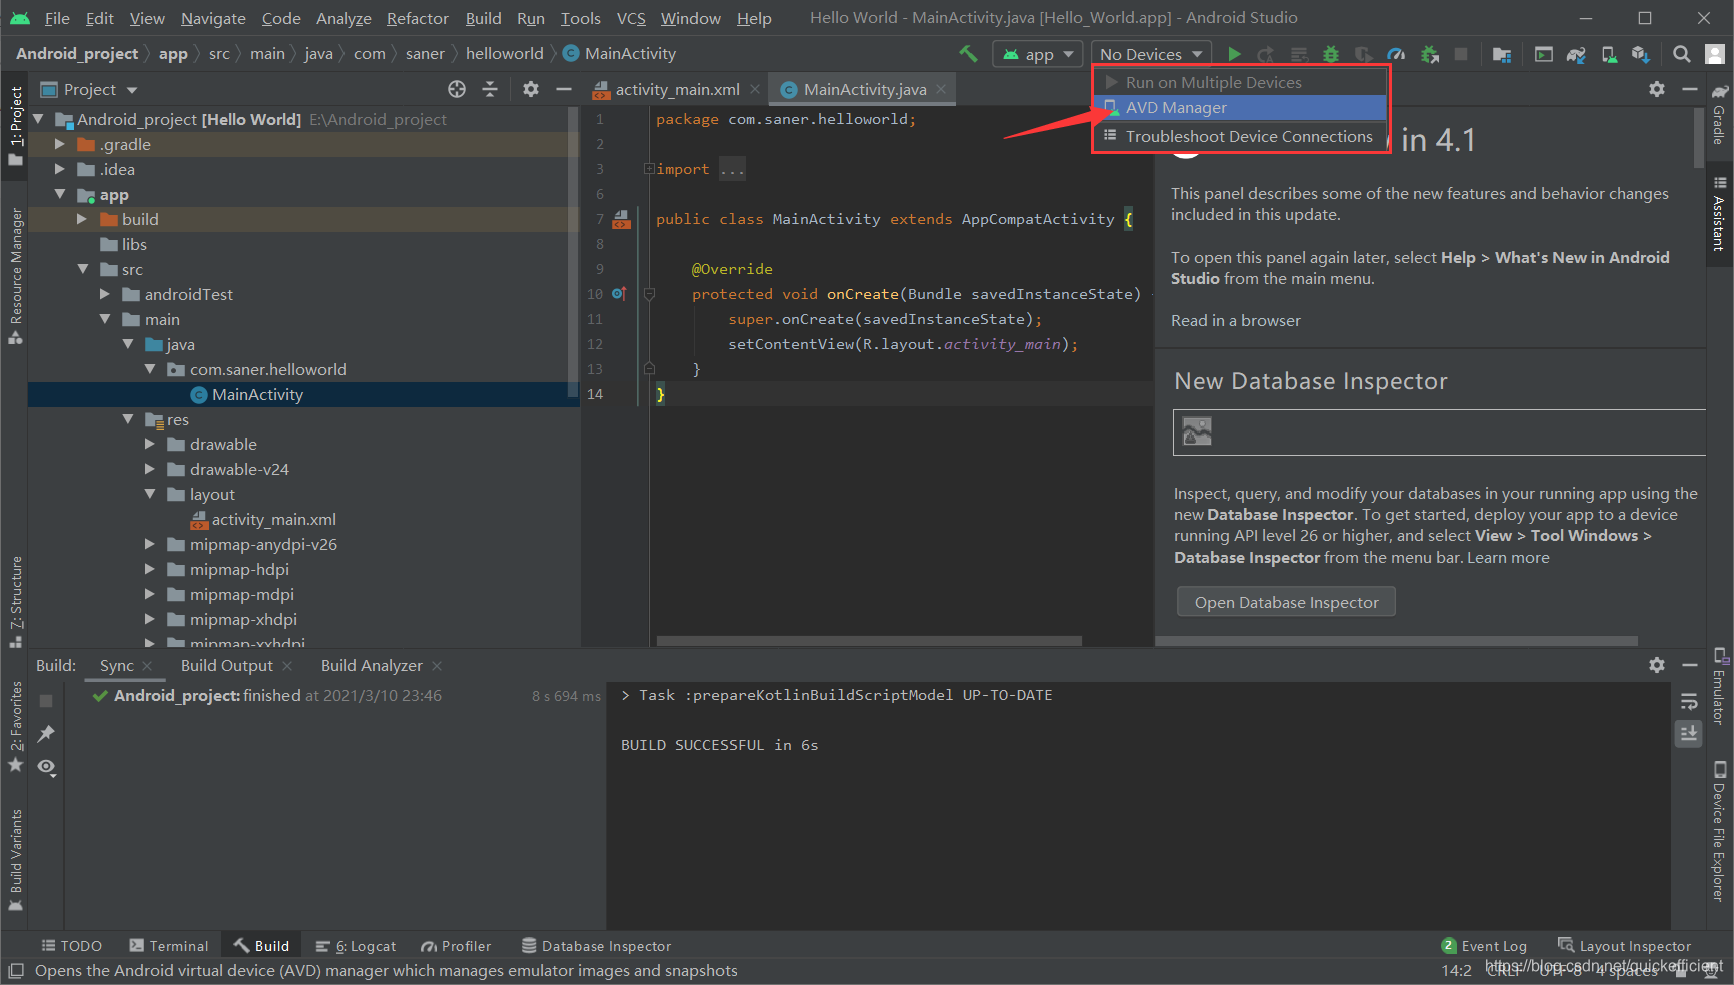
Task: Open SDK Manager toolbar icon
Action: click(1641, 54)
